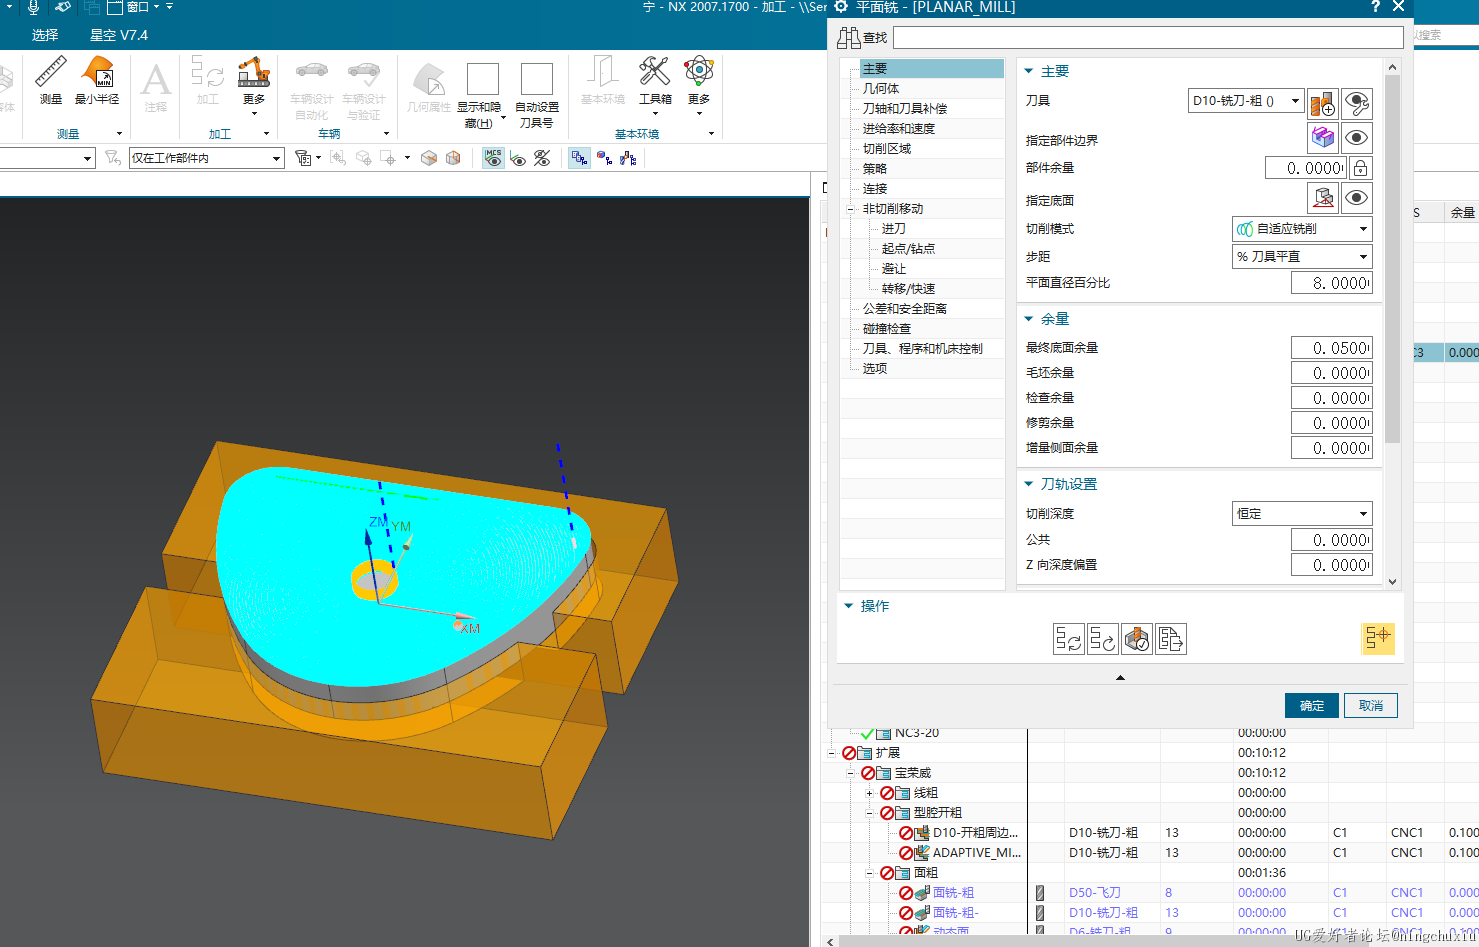Expand the 线粗 group node
Image resolution: width=1479 pixels, height=947 pixels.
pyautogui.click(x=869, y=793)
